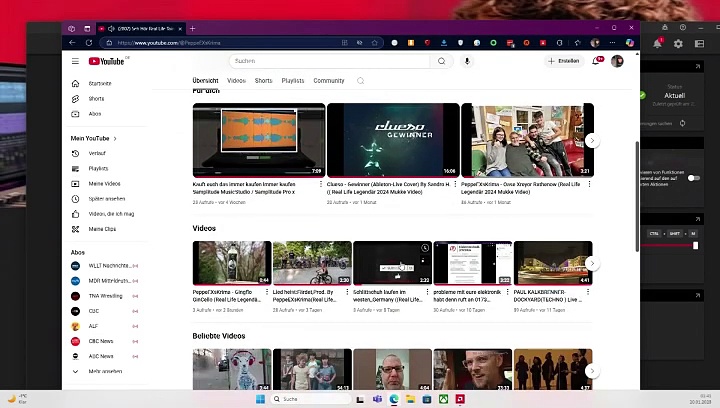Open the Clueso Gewinner video thumbnail
Image resolution: width=720 pixels, height=408 pixels.
[x=393, y=140]
